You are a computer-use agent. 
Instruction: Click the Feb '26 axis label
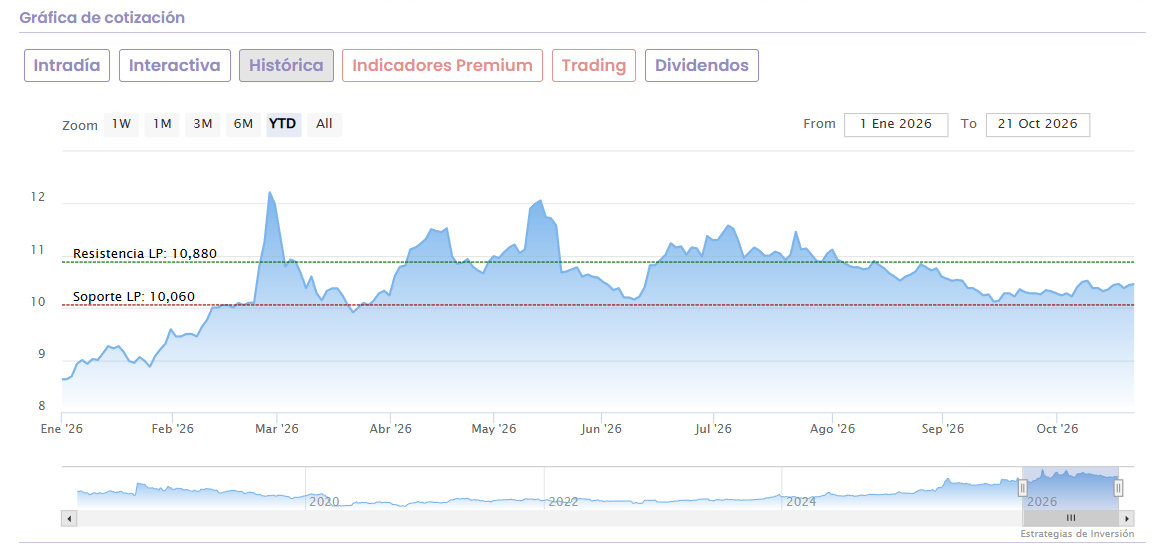coord(172,428)
